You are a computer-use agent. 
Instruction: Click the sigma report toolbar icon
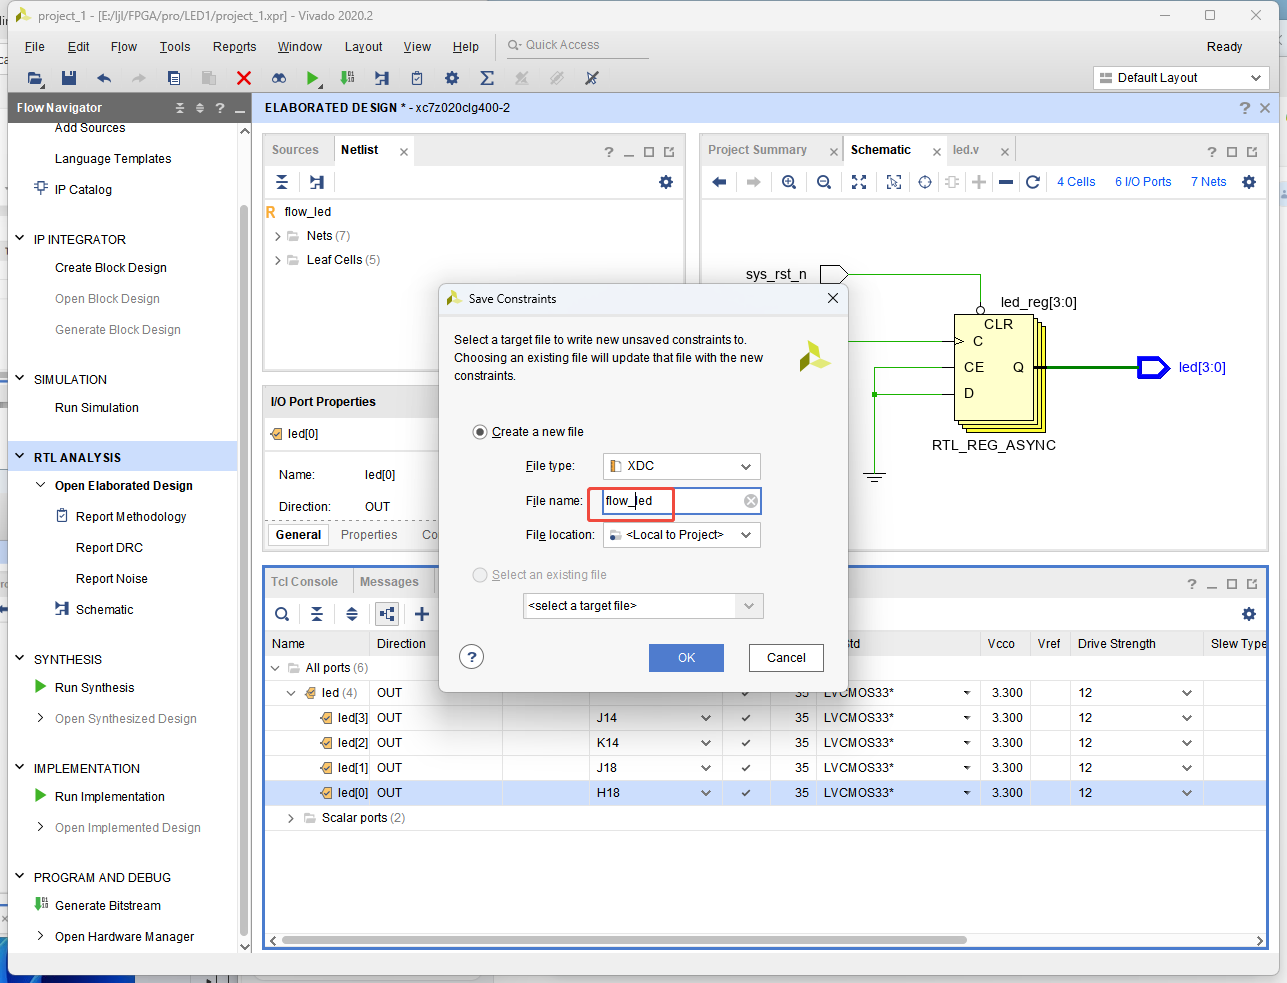coord(487,78)
